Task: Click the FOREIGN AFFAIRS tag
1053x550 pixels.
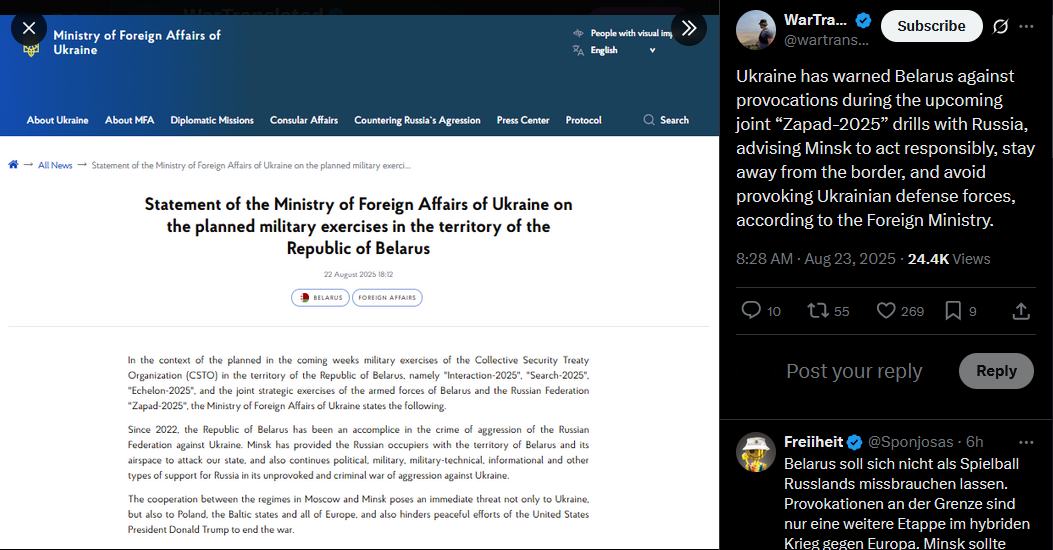Action: coord(387,297)
